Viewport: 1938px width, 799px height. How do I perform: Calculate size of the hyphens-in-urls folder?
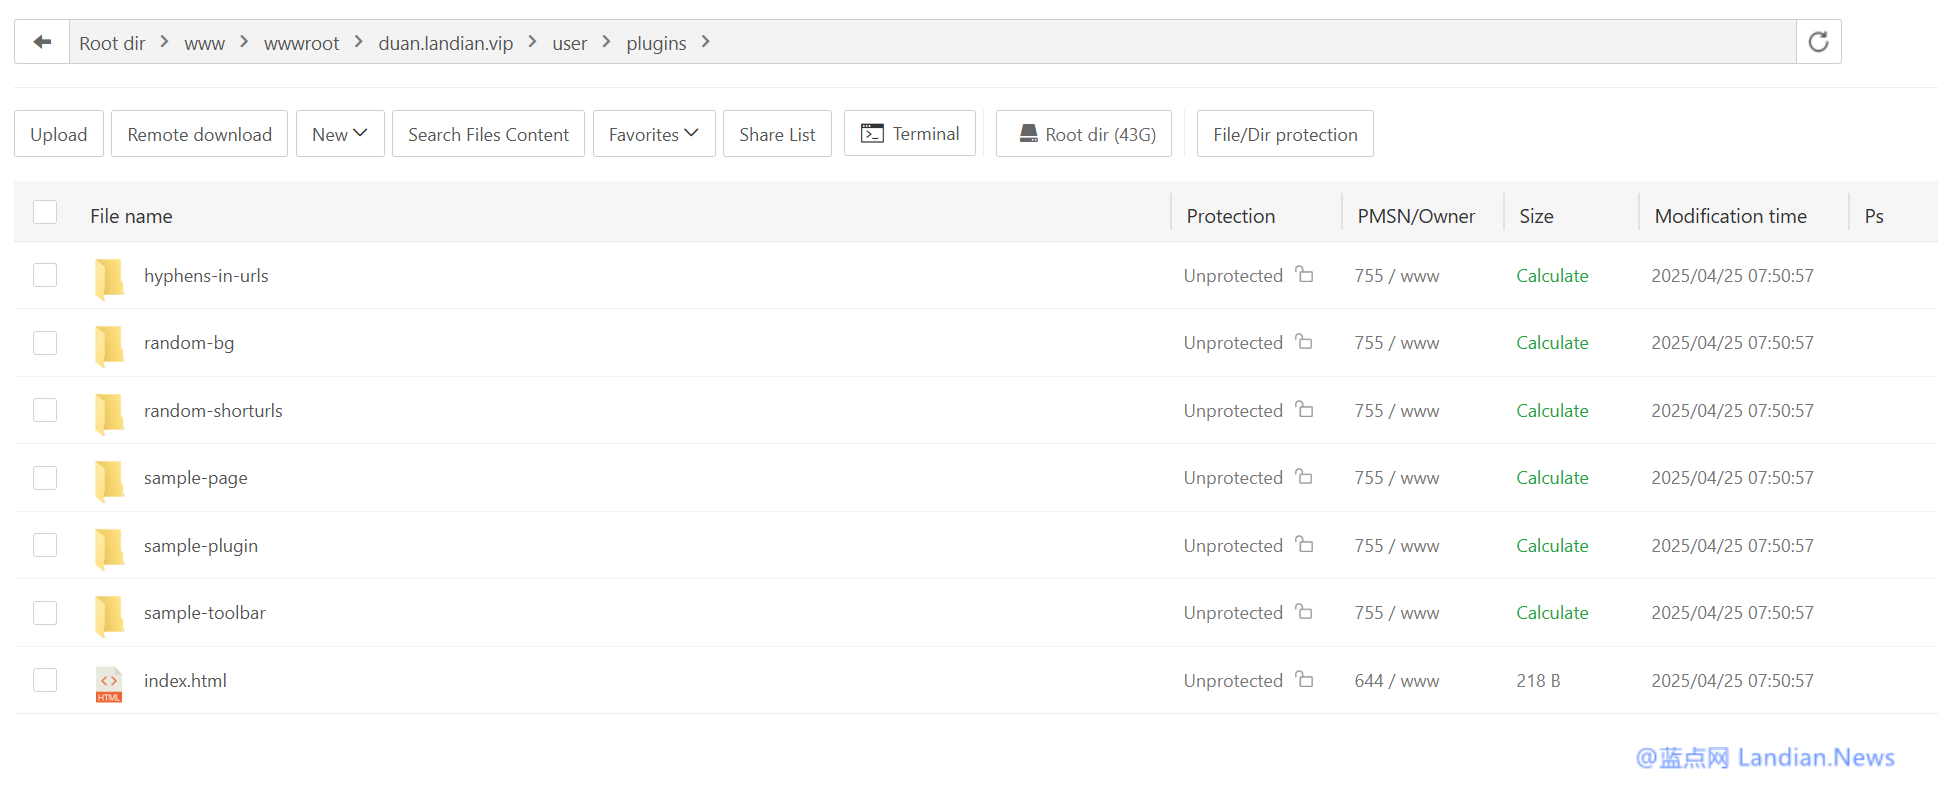(1552, 276)
